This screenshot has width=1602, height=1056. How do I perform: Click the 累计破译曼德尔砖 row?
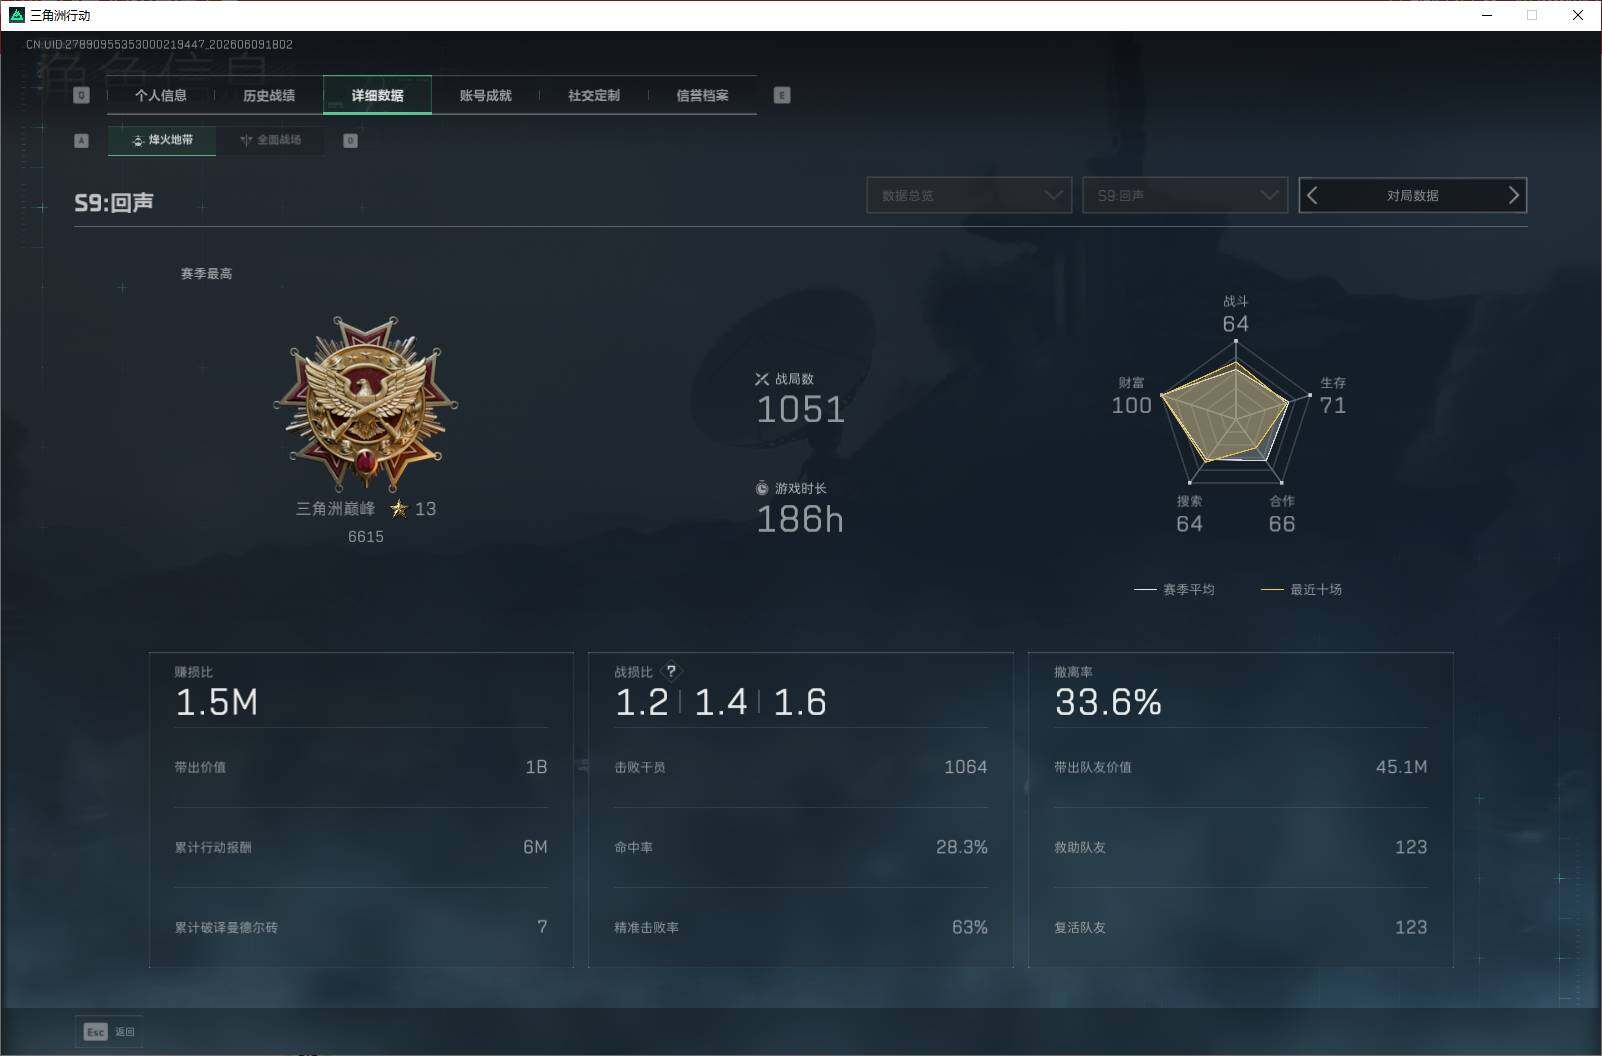361,927
